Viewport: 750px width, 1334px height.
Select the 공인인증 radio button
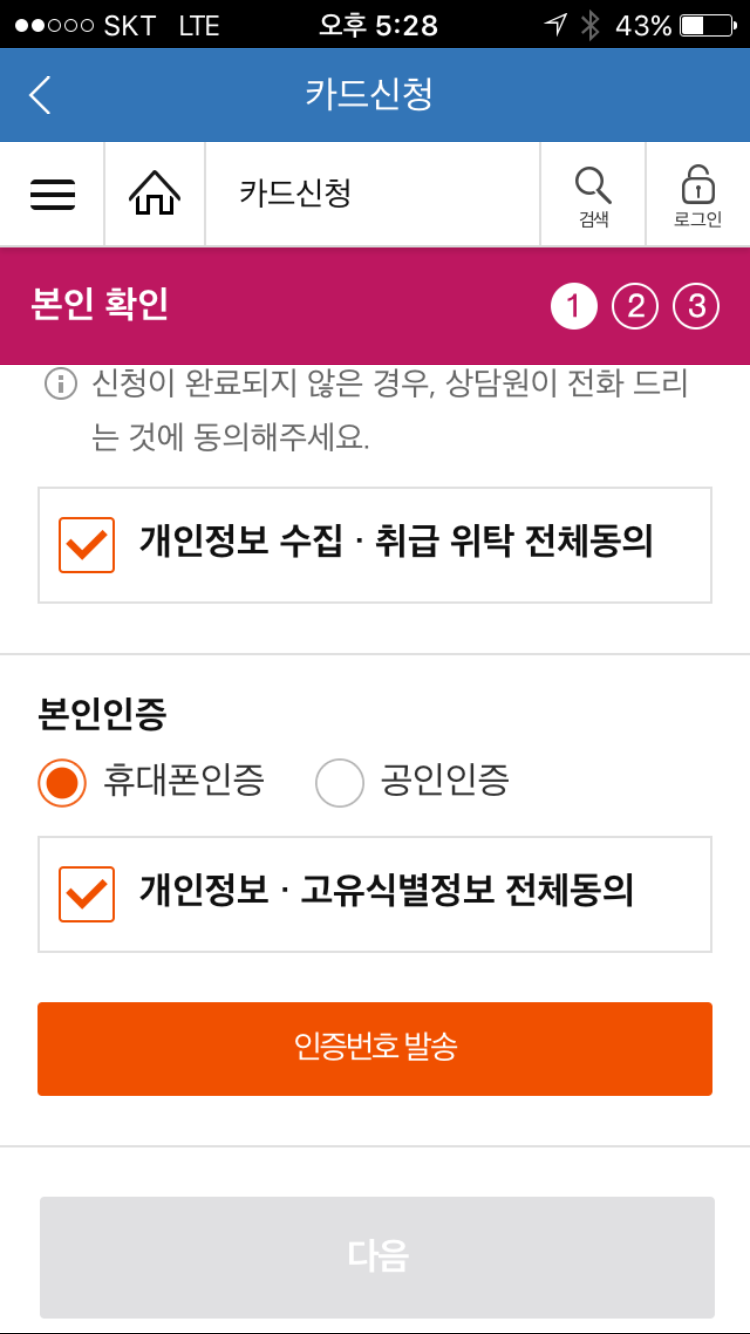[340, 782]
